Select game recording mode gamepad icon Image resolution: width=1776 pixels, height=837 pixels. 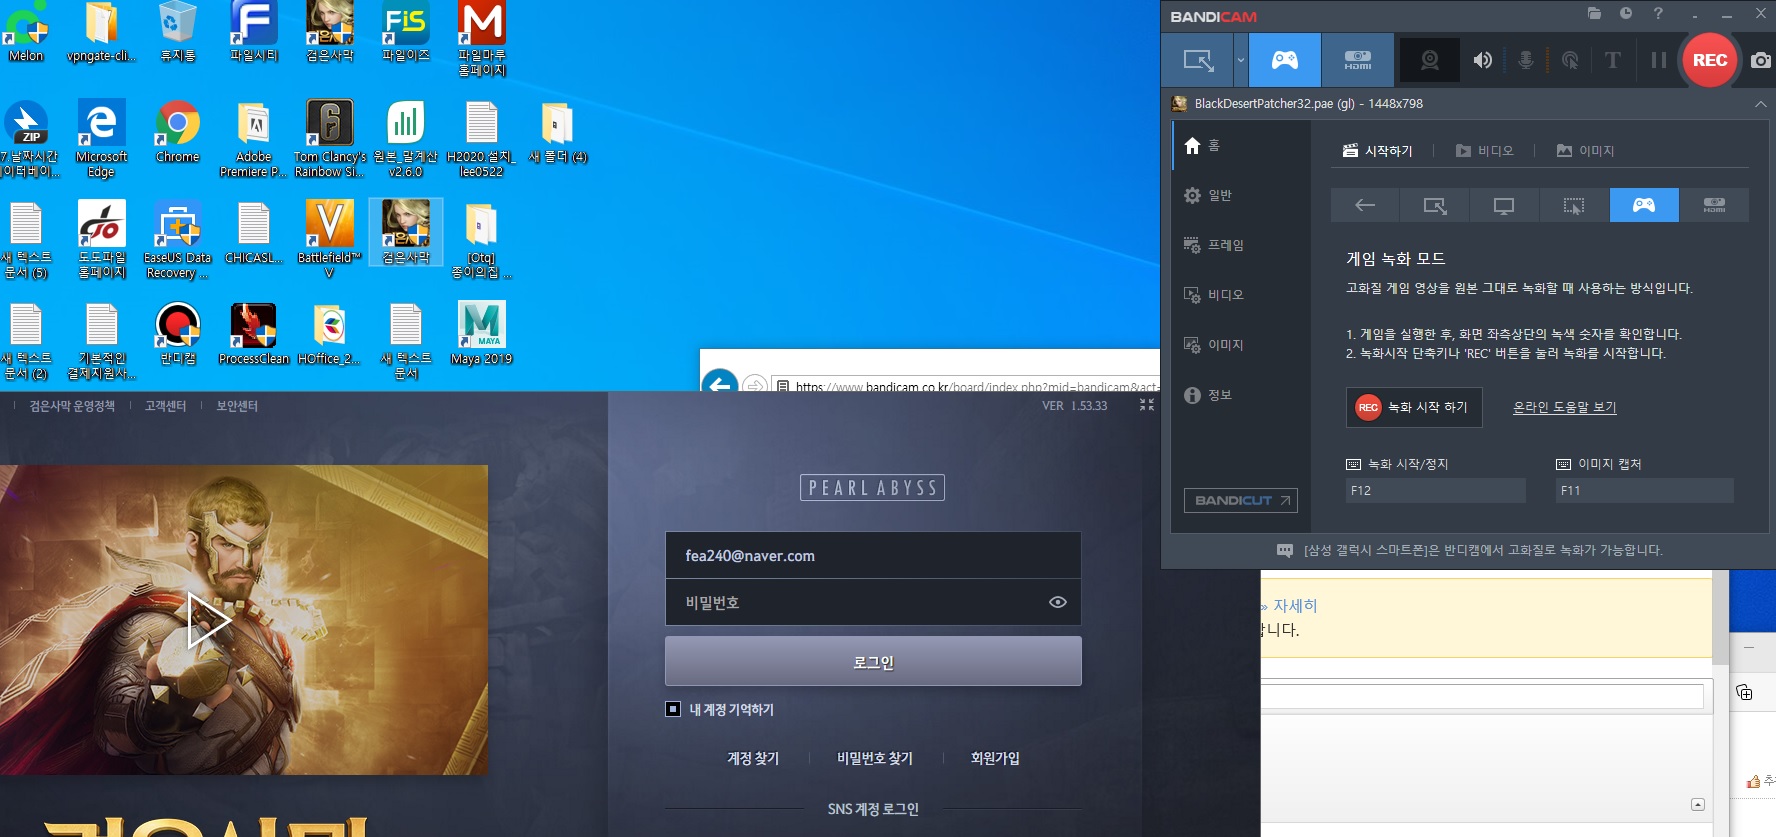pos(1285,60)
